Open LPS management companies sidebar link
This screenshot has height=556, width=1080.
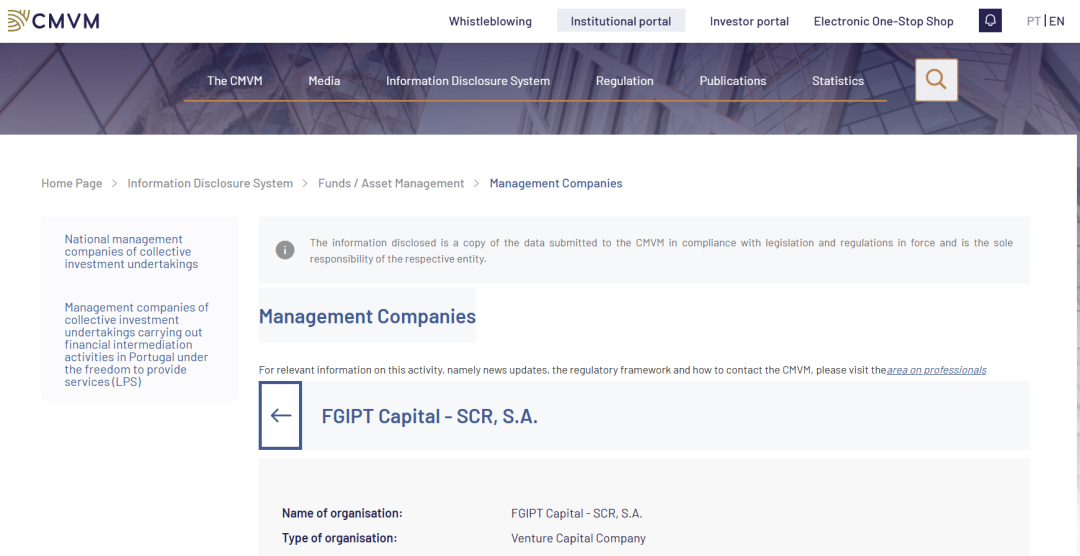tap(137, 344)
